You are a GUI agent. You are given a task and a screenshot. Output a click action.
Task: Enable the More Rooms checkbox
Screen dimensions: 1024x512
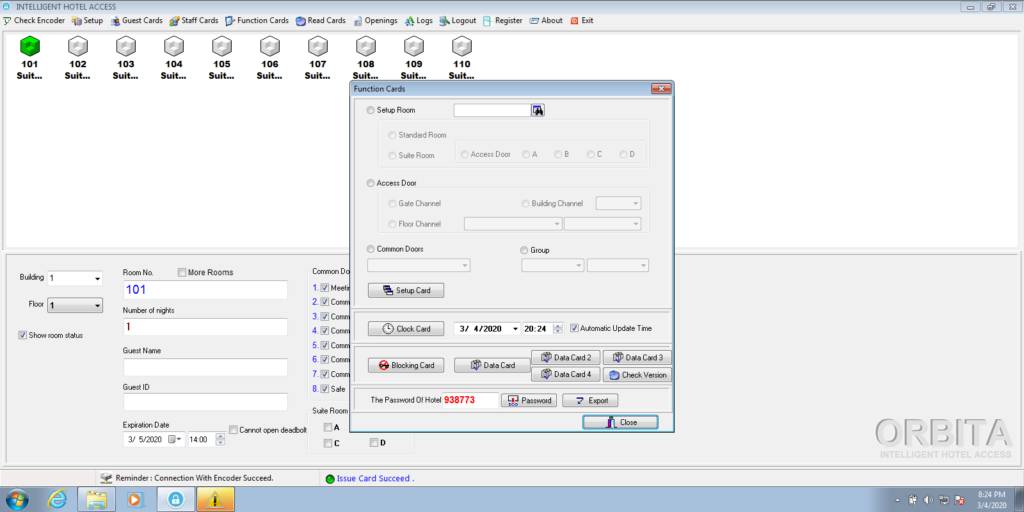[182, 272]
